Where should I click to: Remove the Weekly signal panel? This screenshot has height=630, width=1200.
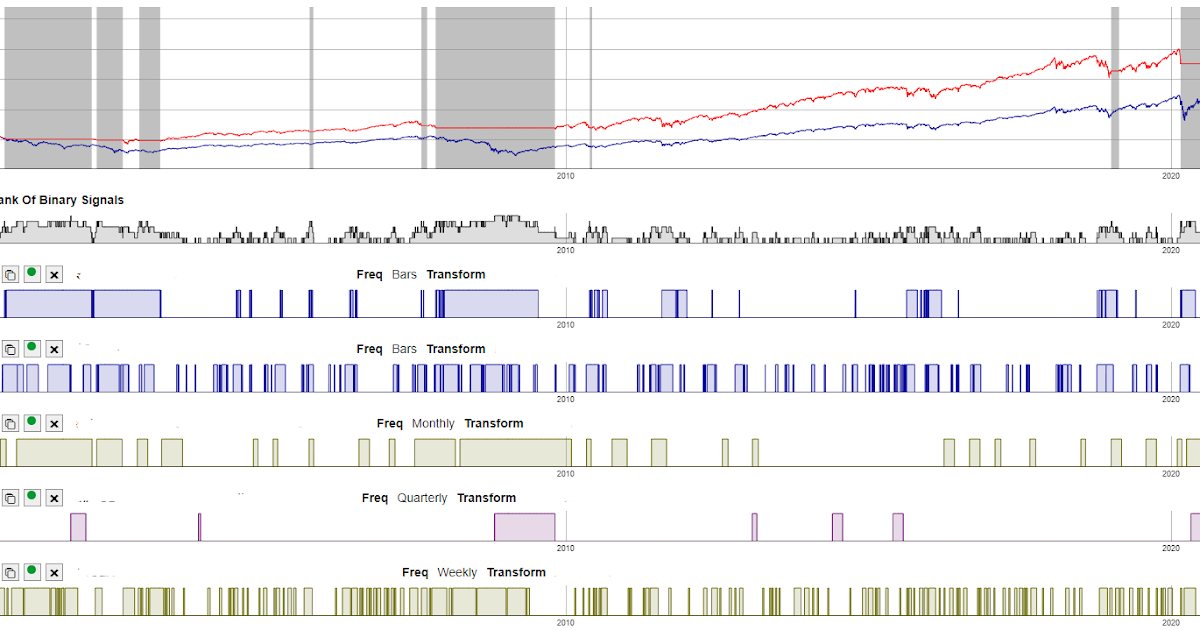pos(54,572)
